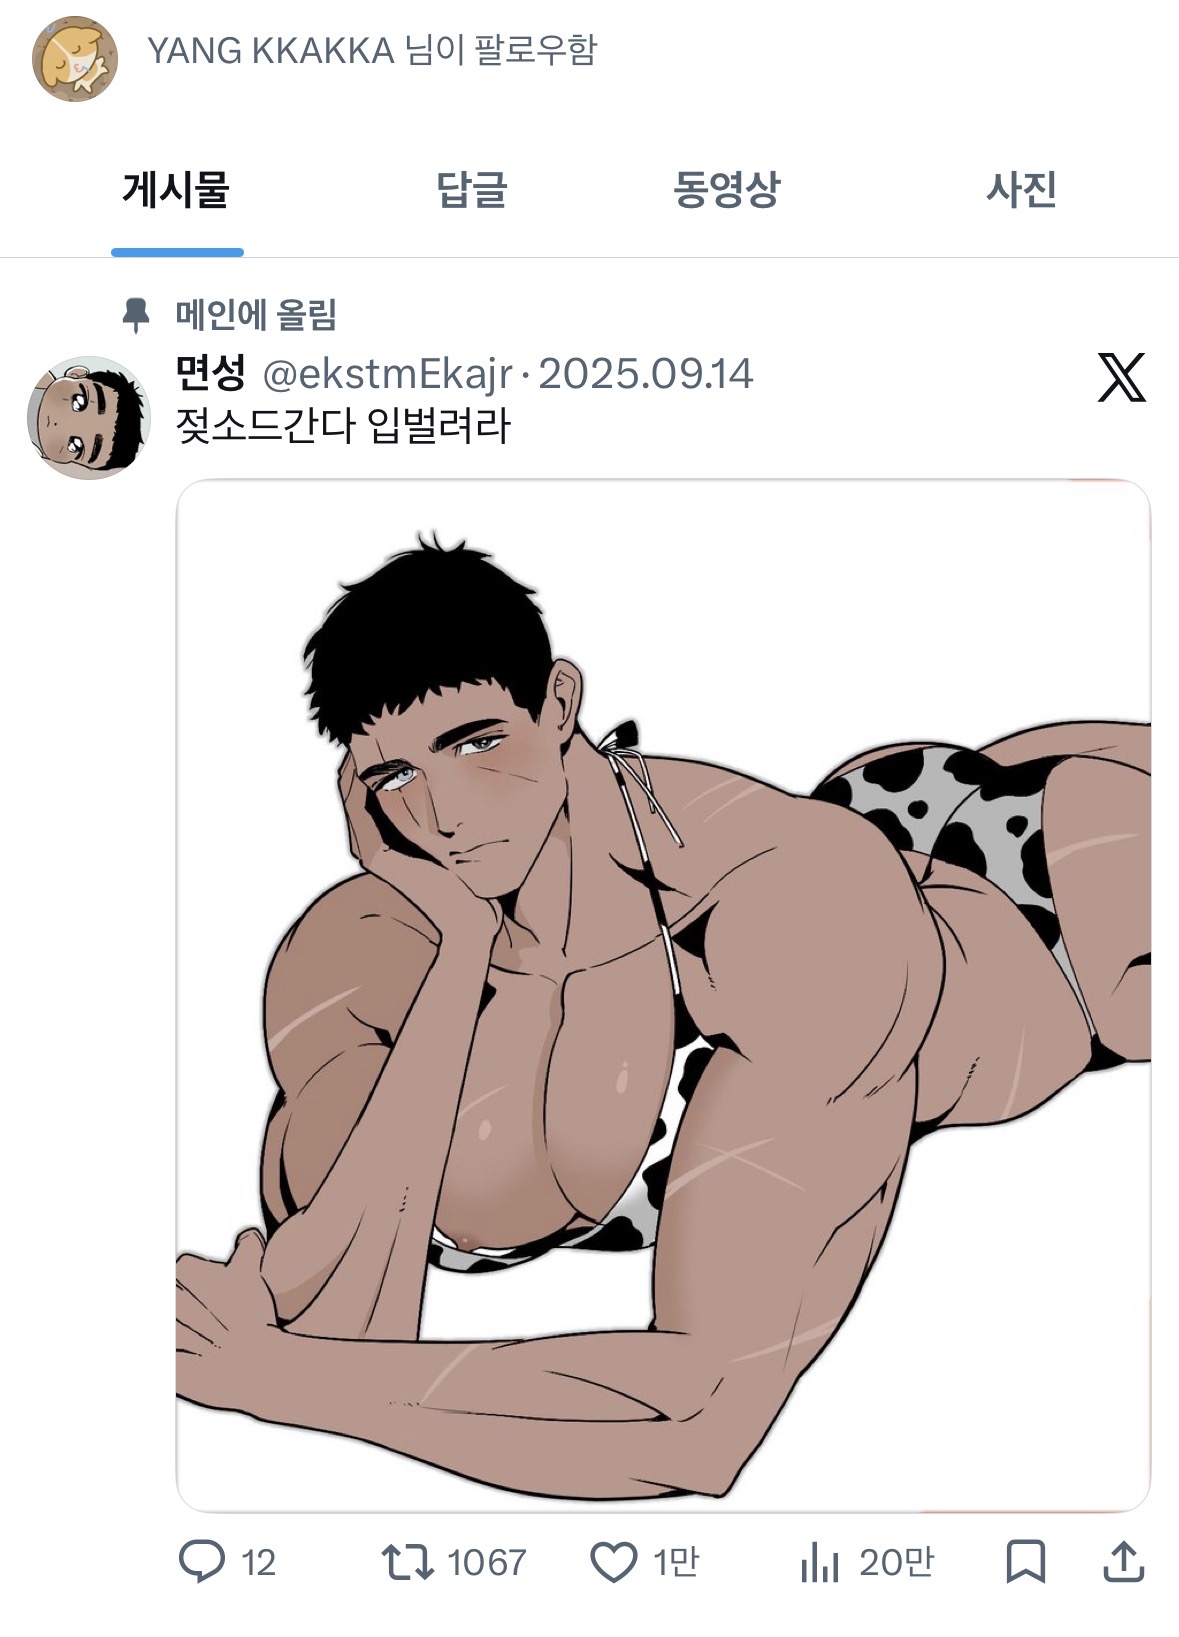The height and width of the screenshot is (1637, 1179).
Task: Open the 사진 tab
Action: pyautogui.click(x=1021, y=189)
